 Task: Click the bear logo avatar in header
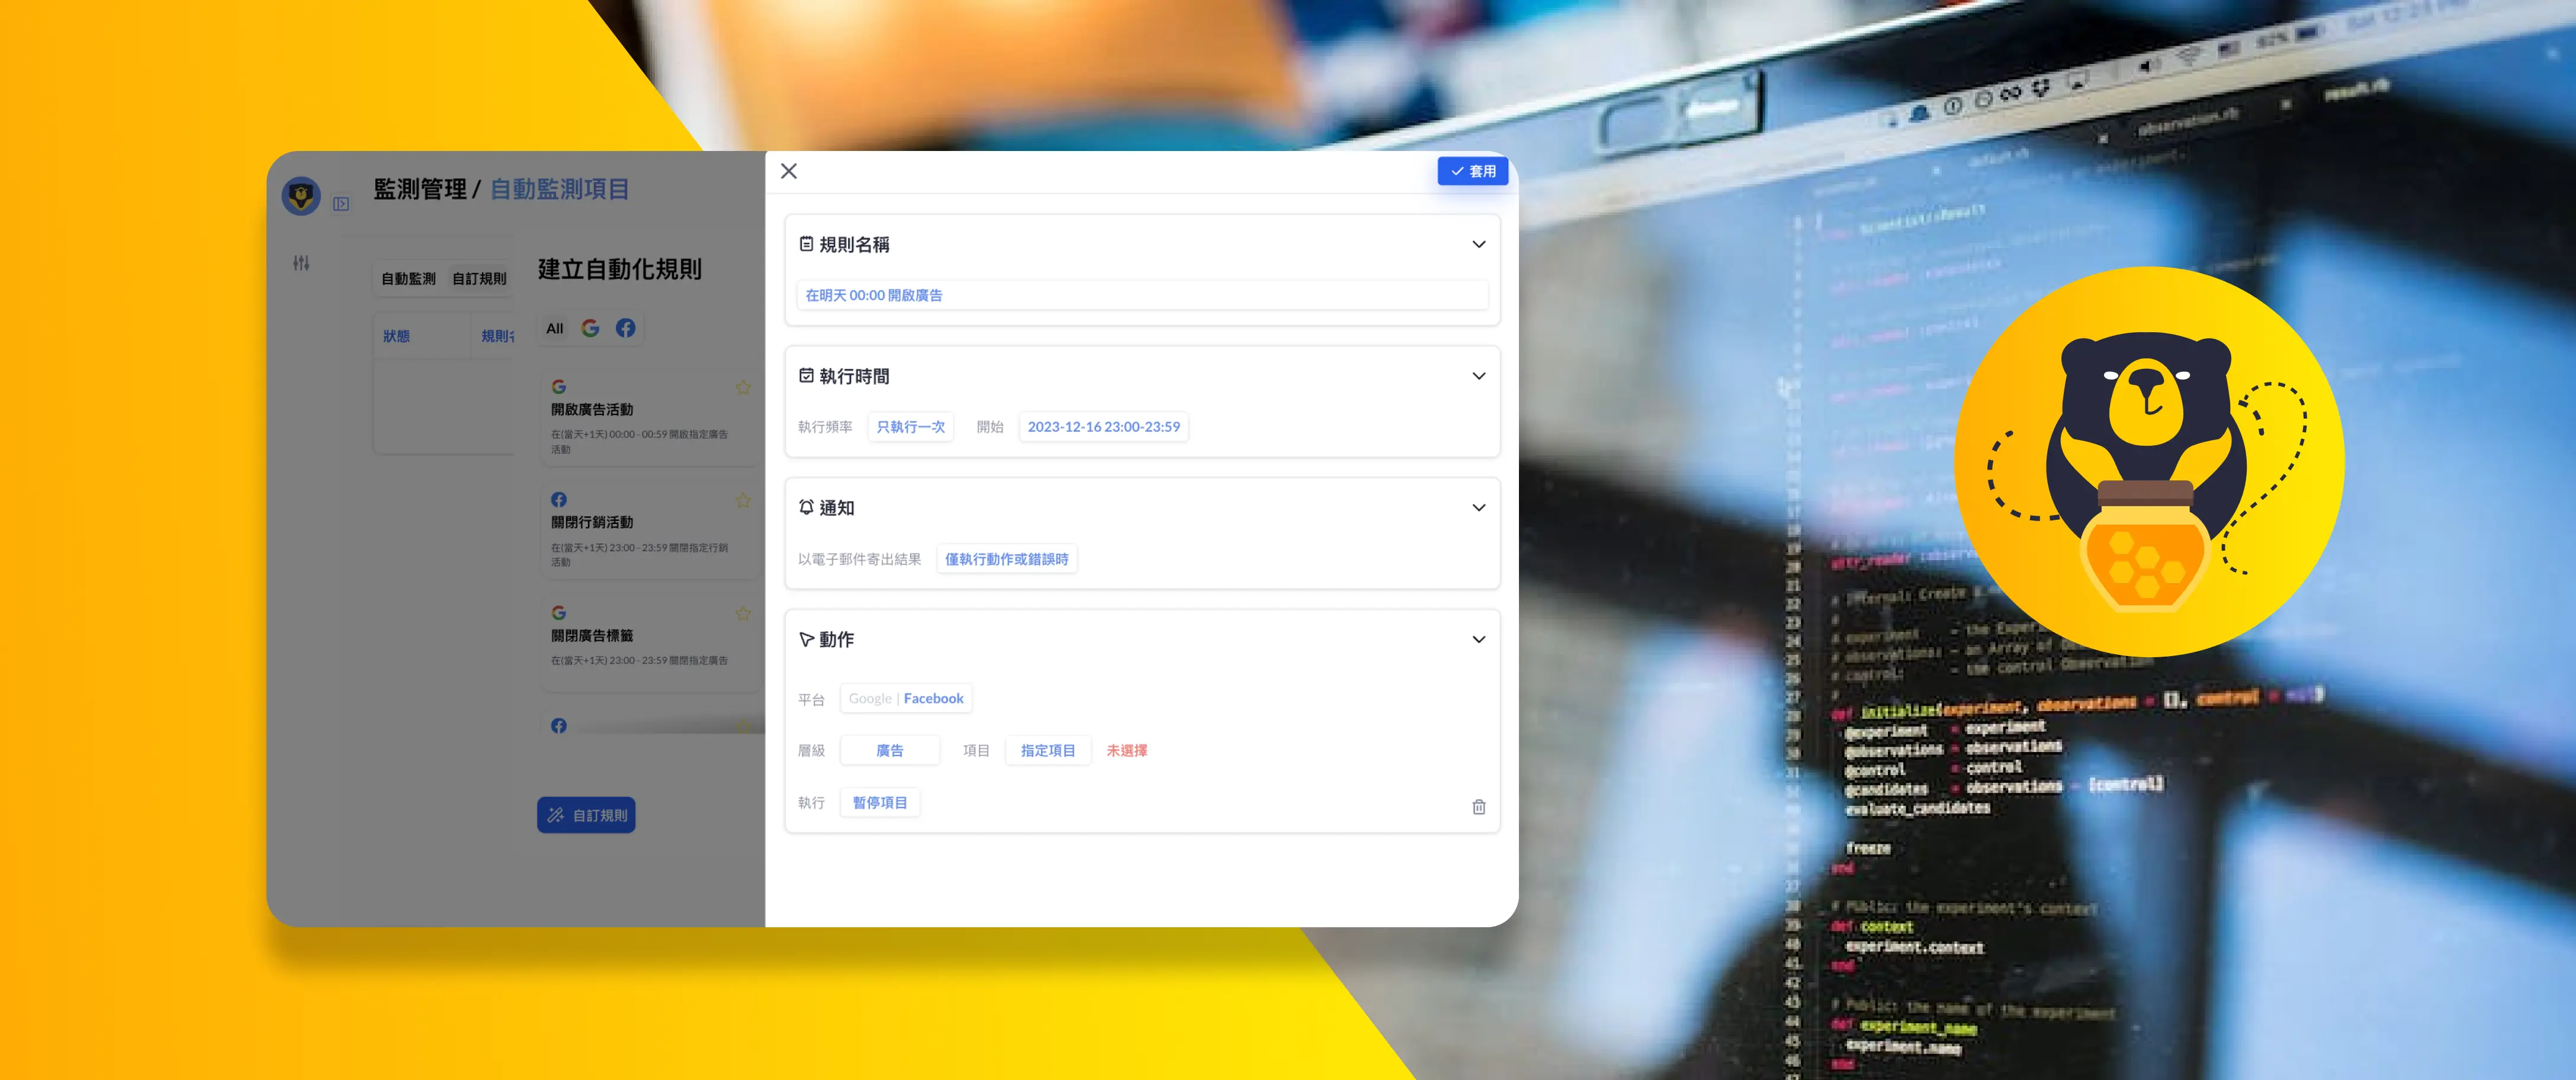301,195
